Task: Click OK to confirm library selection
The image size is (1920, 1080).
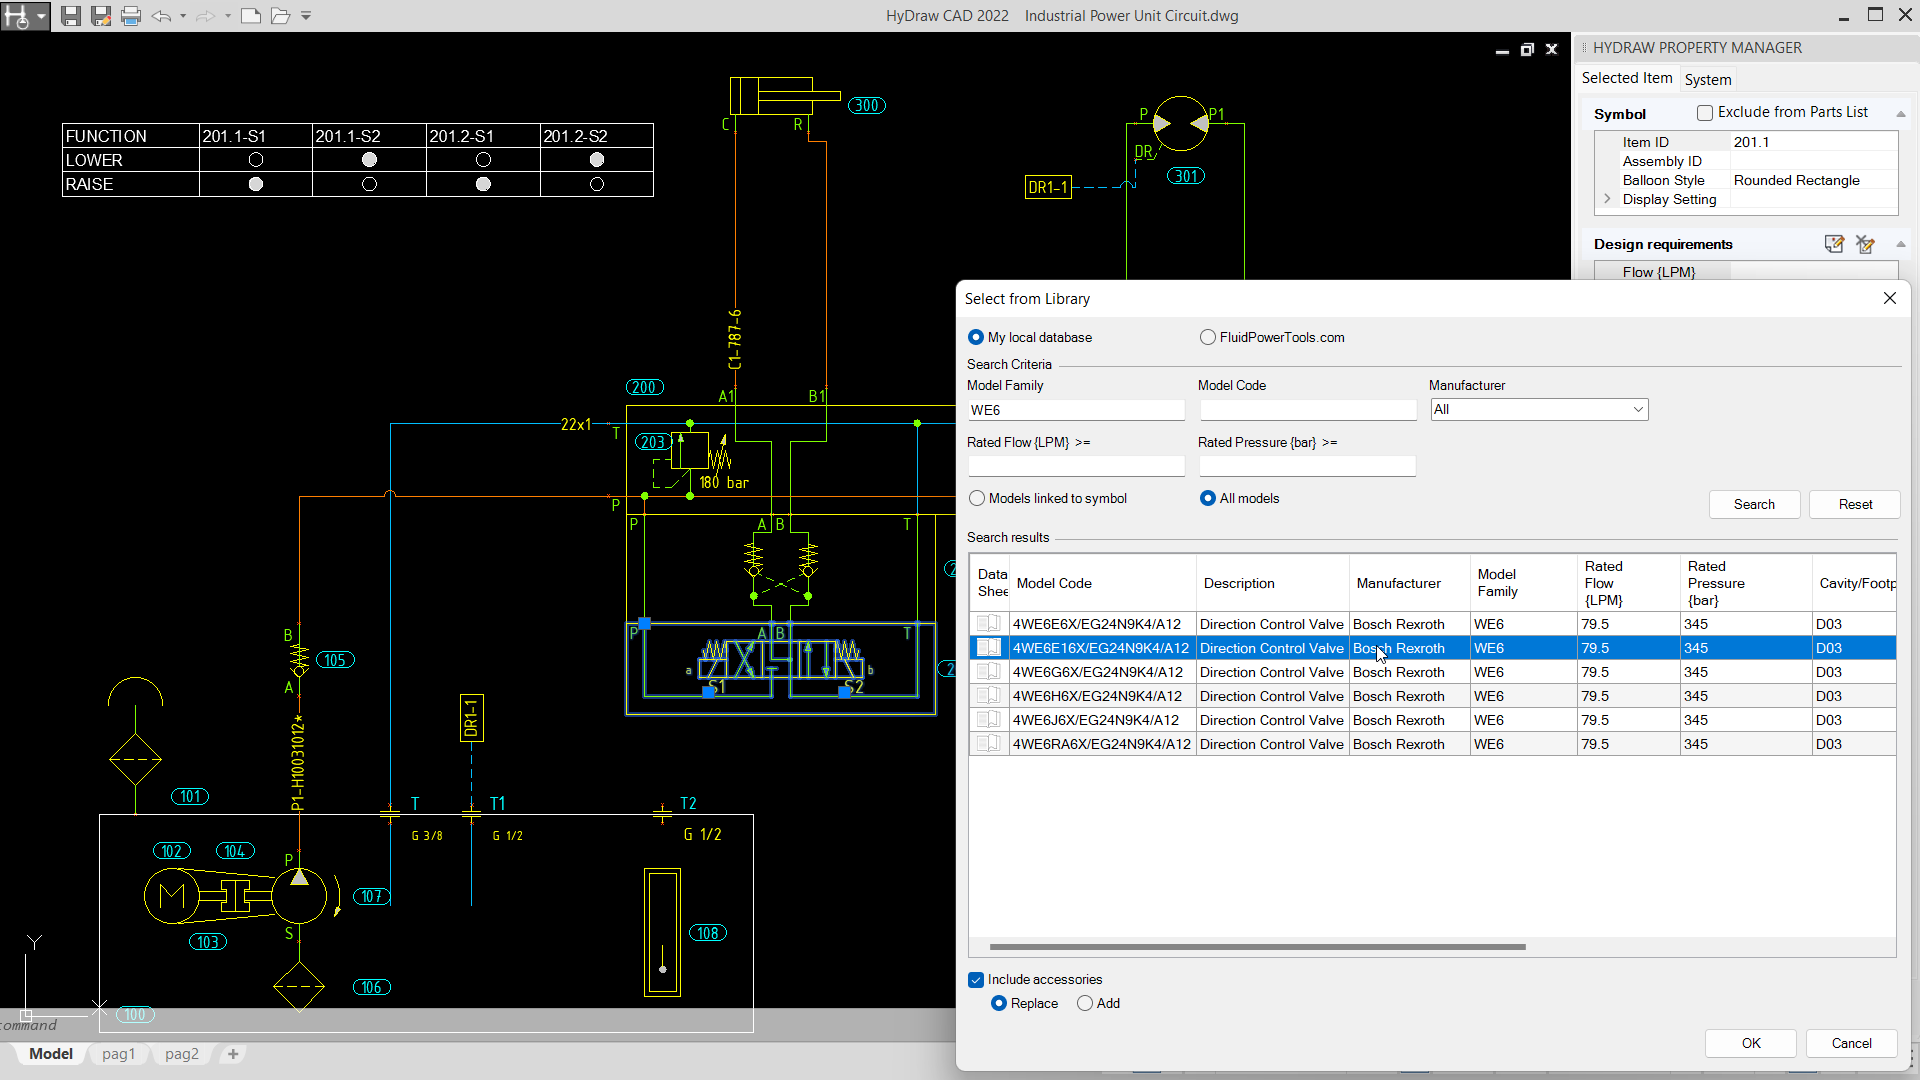Action: (x=1750, y=1043)
